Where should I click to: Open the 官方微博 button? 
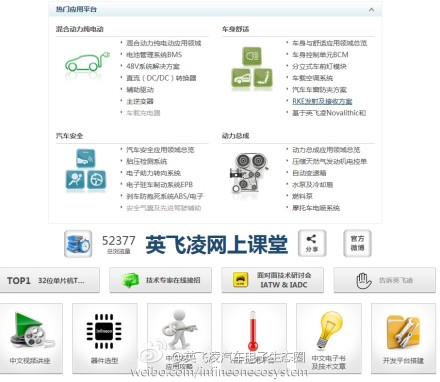point(357,243)
